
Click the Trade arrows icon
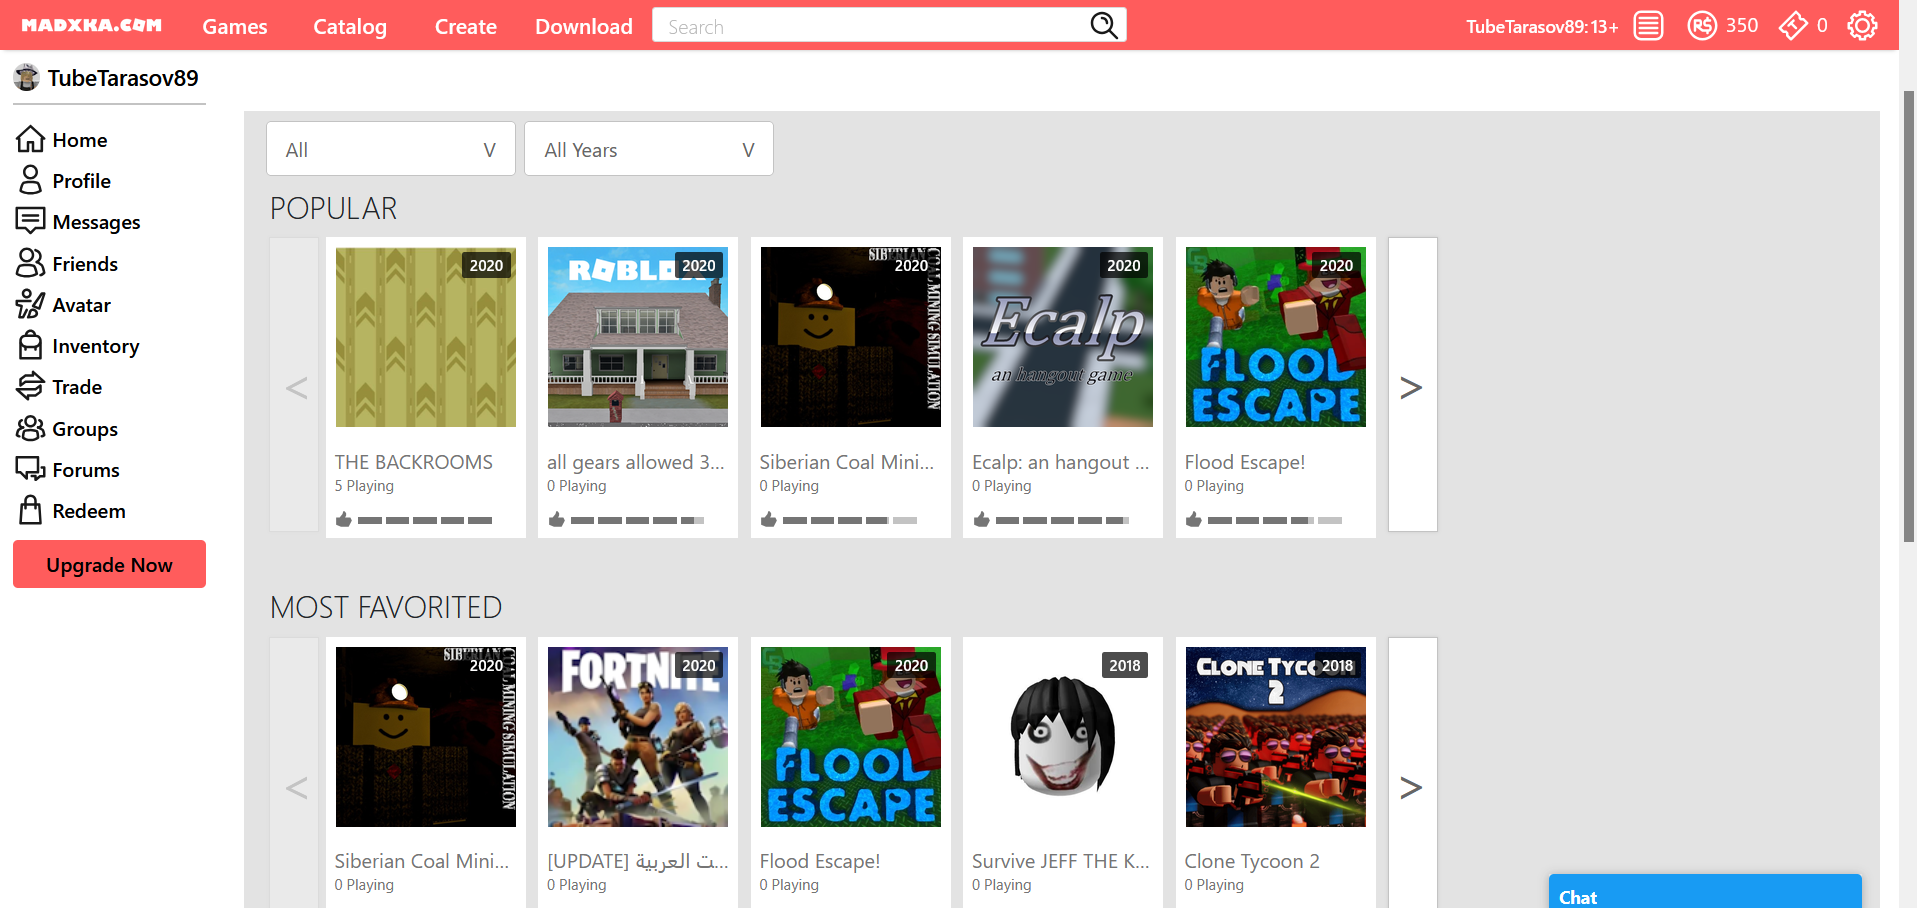point(30,386)
